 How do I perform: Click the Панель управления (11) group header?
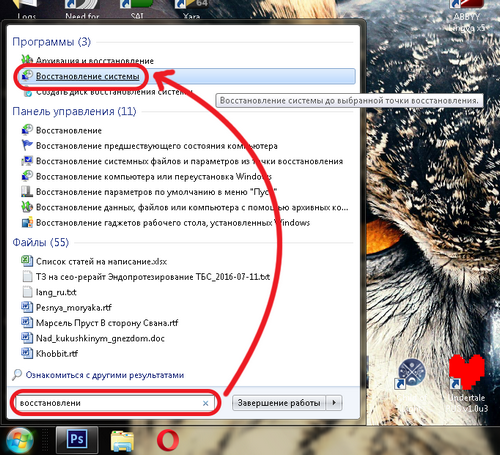tap(74, 111)
